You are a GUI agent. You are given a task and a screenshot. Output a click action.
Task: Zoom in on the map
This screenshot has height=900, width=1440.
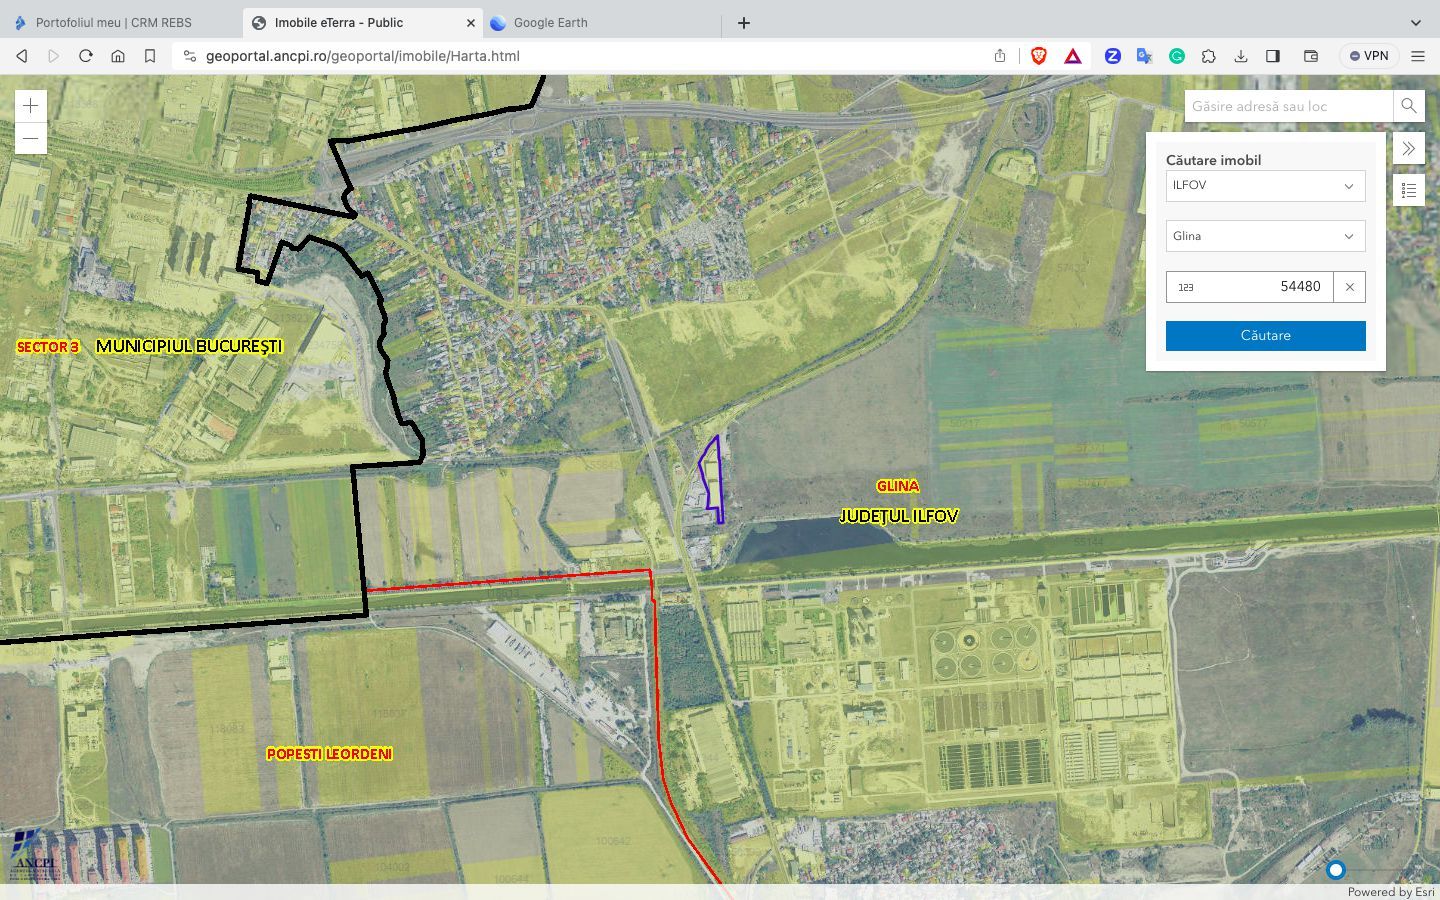tap(31, 106)
